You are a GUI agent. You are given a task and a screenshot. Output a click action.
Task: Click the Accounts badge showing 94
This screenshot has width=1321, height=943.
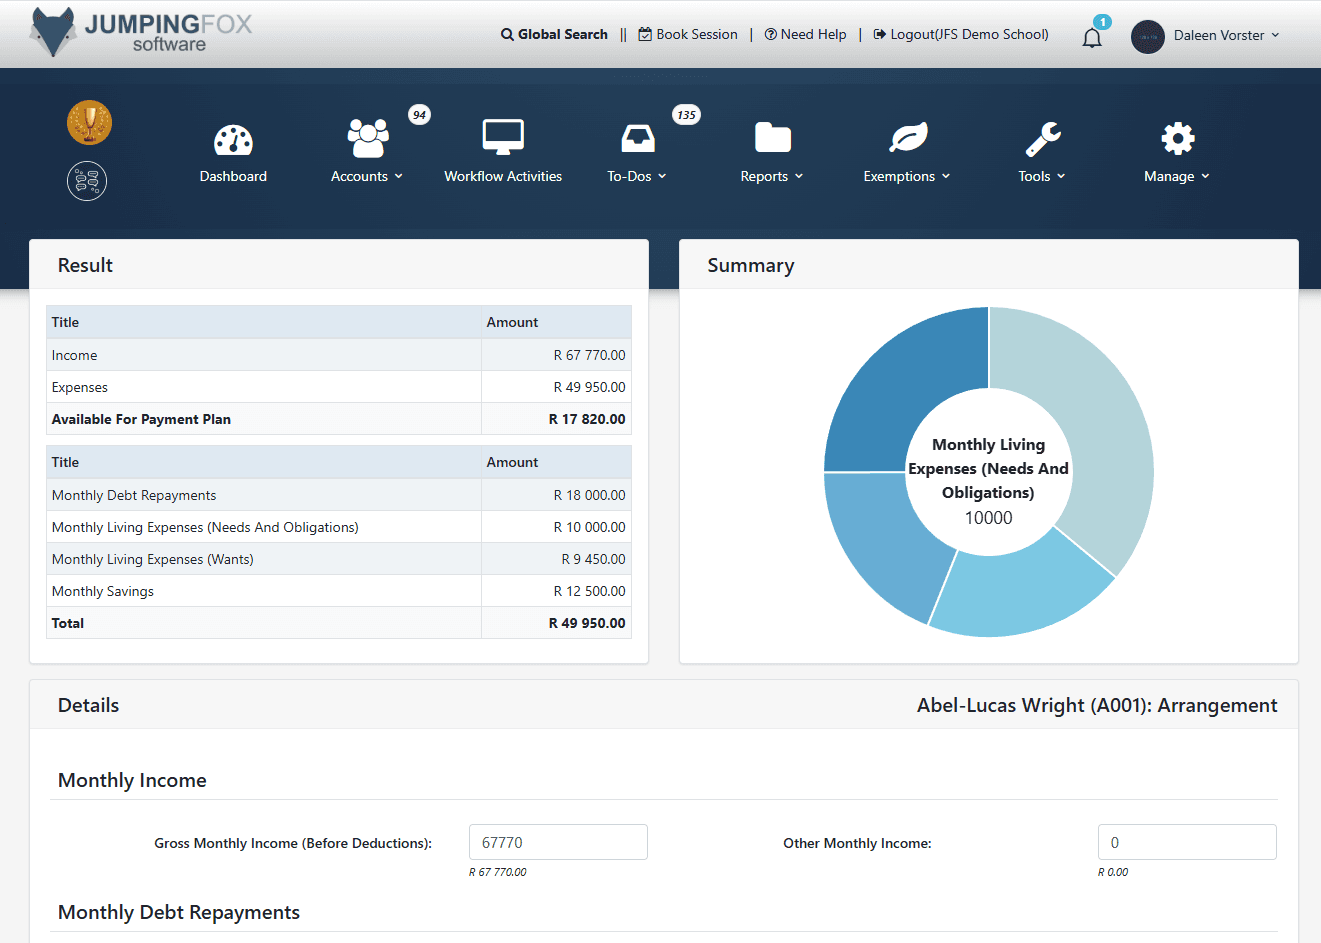pos(419,115)
